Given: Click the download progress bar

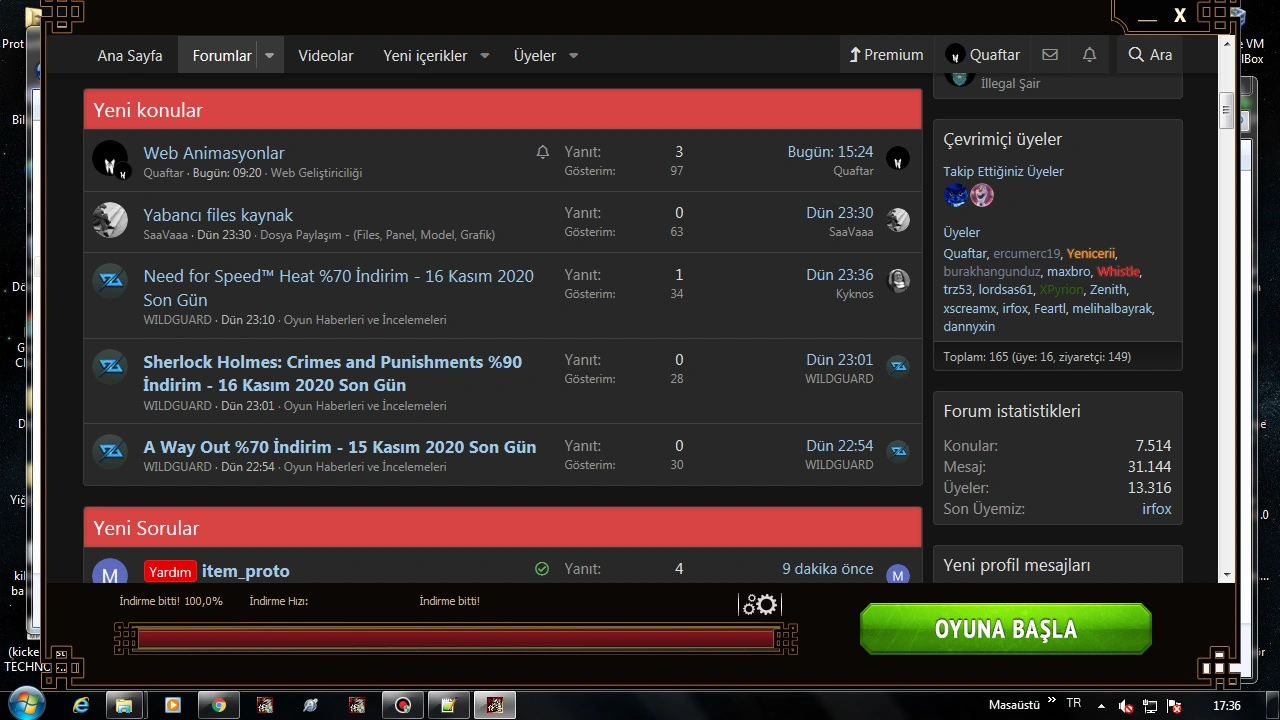Looking at the screenshot, I should [x=456, y=639].
